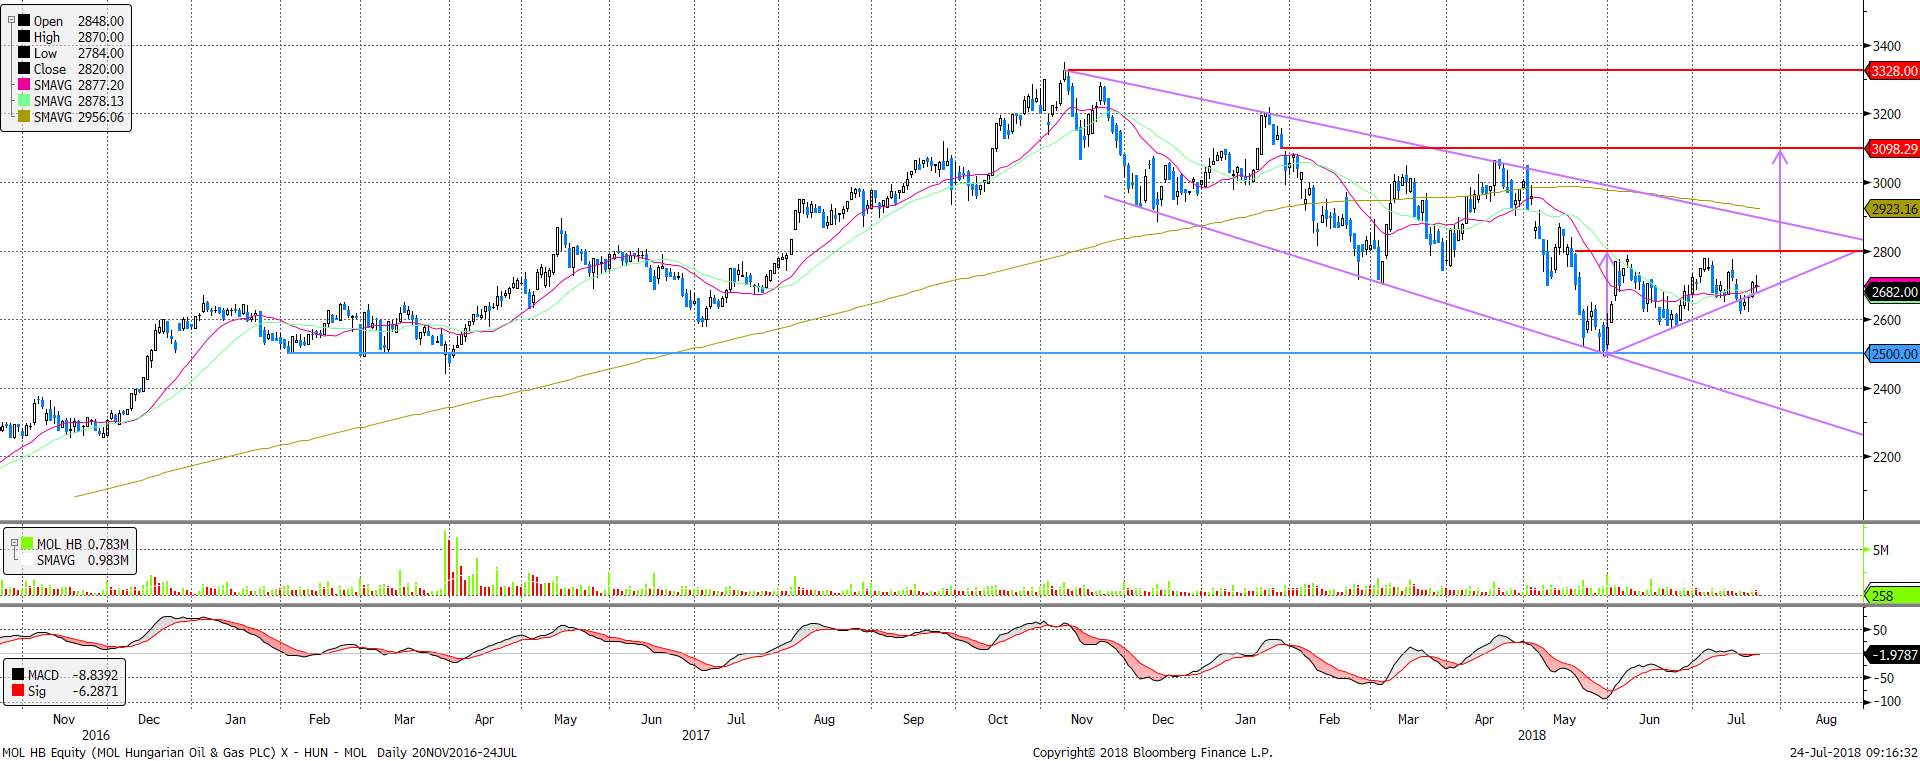Select the Open 2848.00 legend value
The height and width of the screenshot is (761, 1920).
pyautogui.click(x=101, y=21)
